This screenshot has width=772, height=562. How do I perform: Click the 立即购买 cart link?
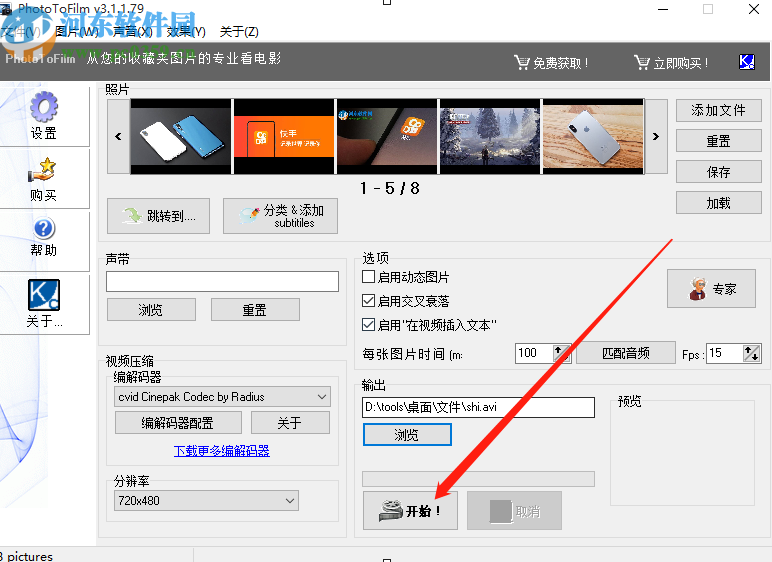click(x=671, y=63)
